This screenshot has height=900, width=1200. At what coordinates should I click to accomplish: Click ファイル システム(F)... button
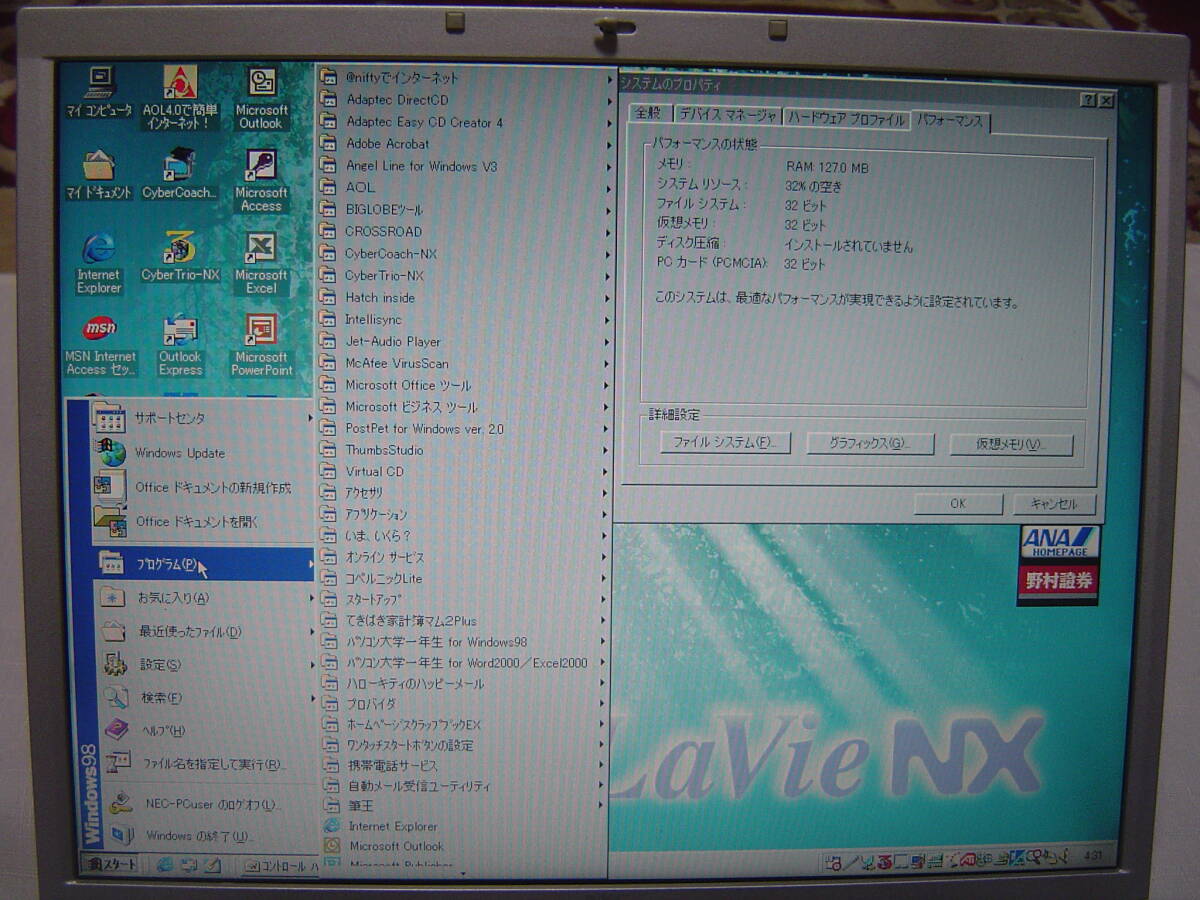[724, 441]
